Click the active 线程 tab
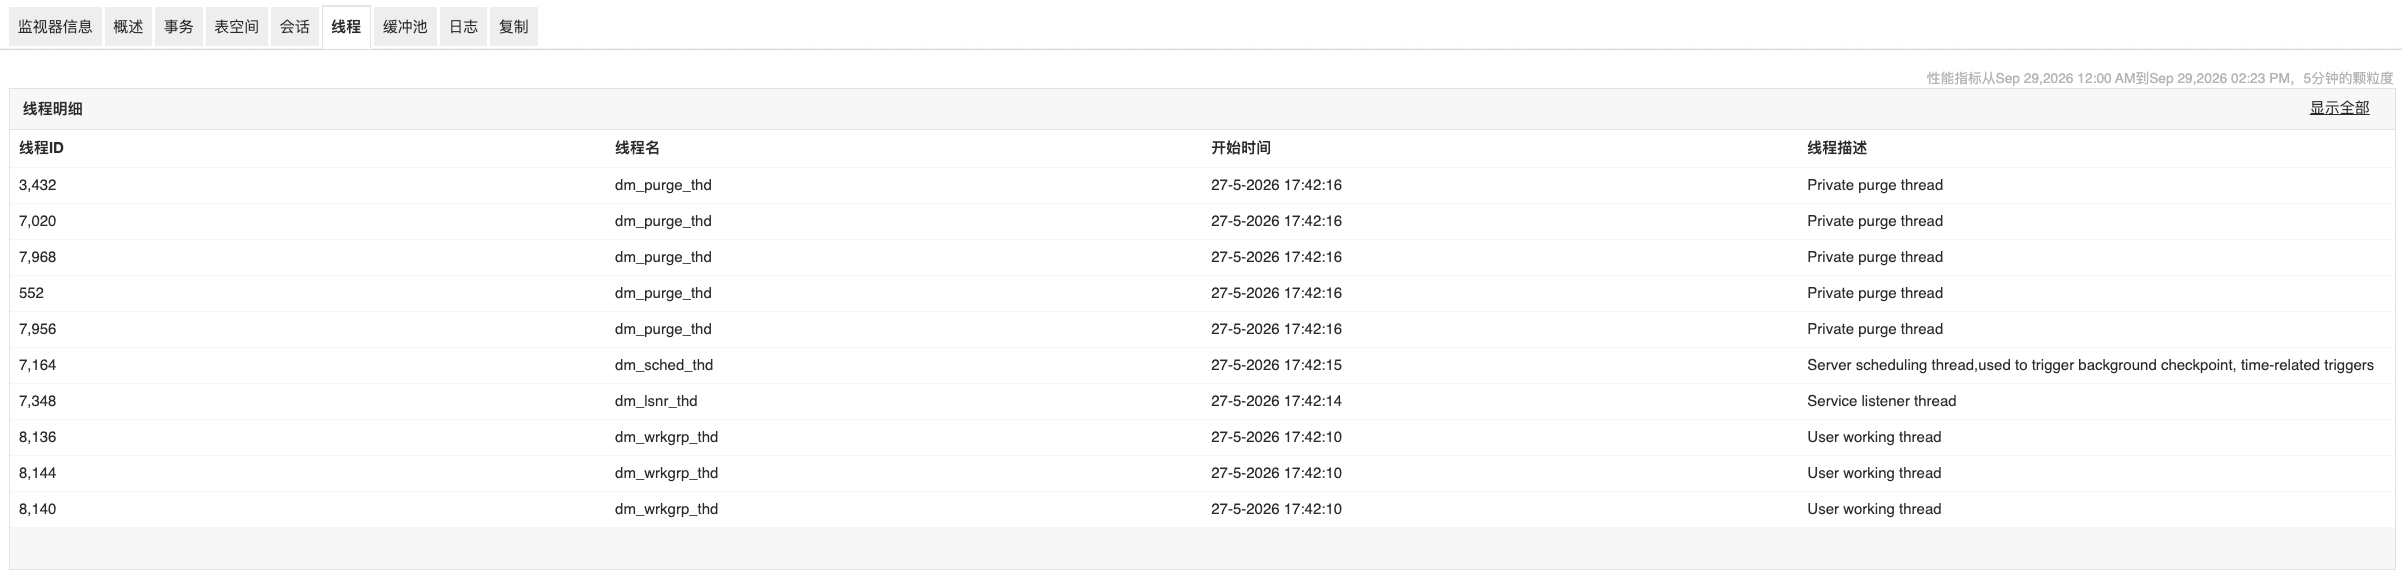 [346, 27]
